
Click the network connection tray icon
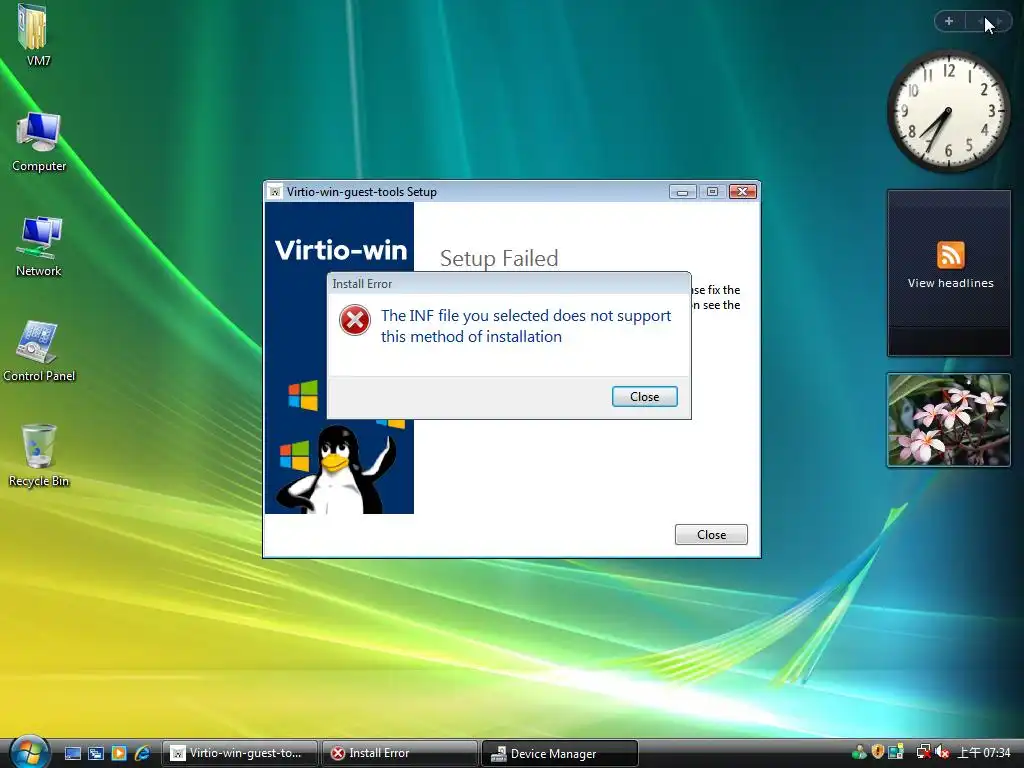click(923, 752)
